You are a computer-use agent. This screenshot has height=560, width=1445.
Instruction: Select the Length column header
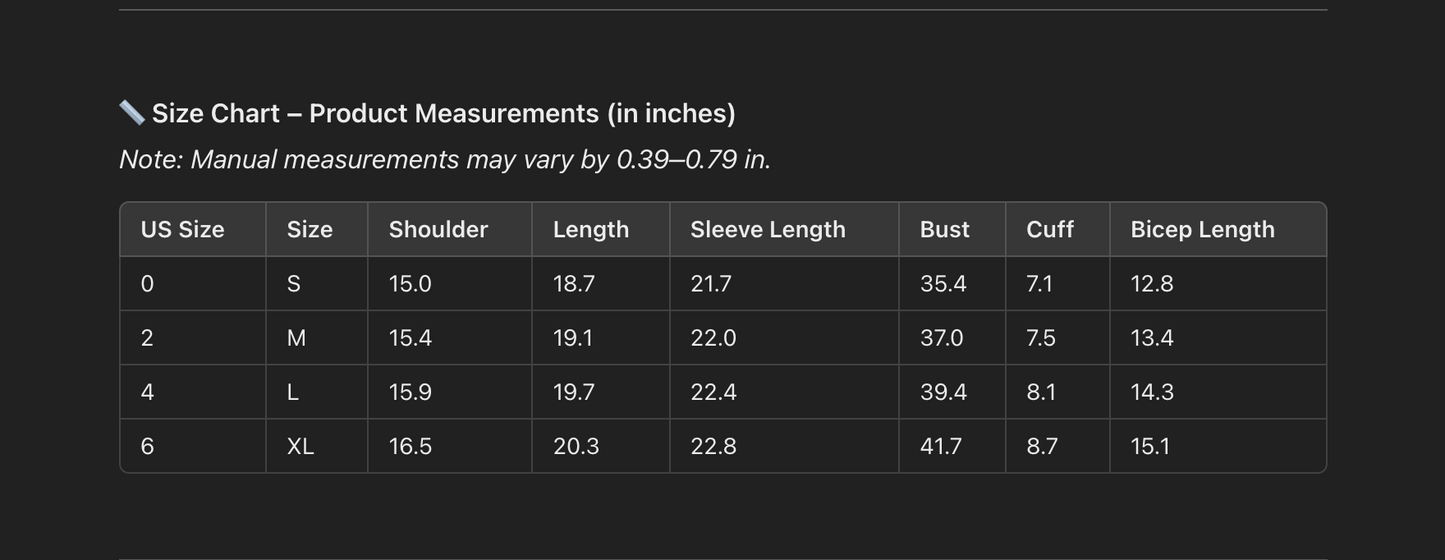click(x=590, y=229)
